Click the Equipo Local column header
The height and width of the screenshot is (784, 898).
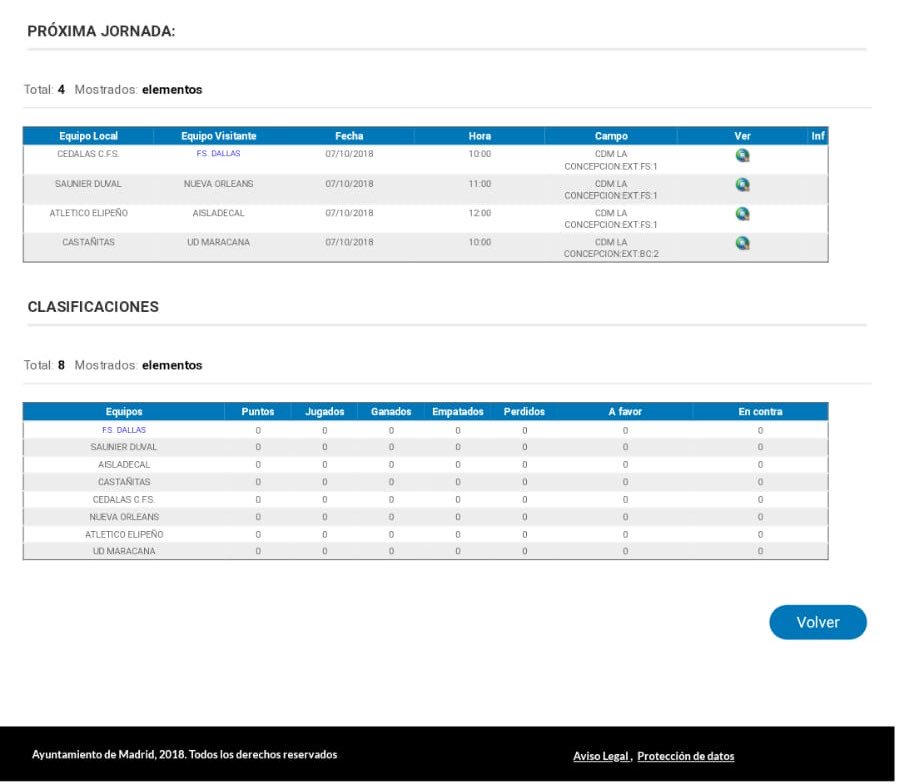click(x=89, y=136)
